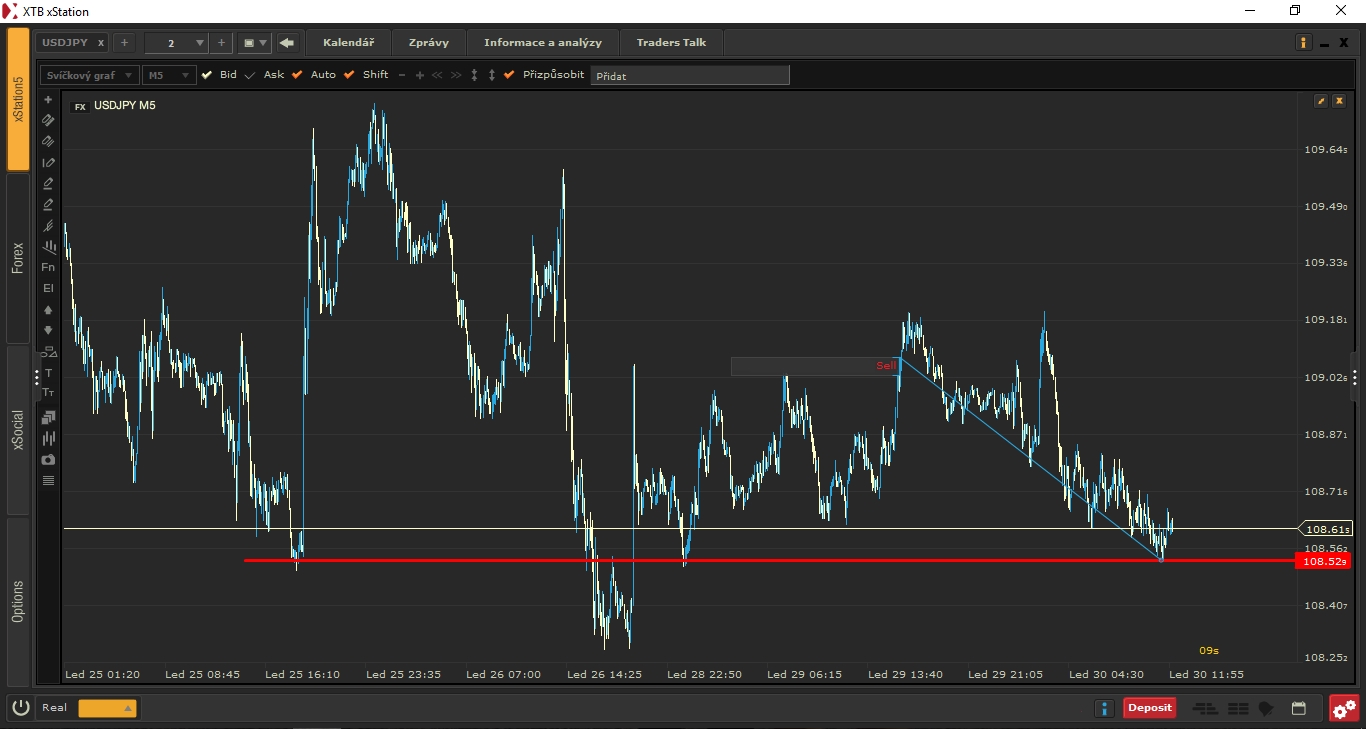1366x729 pixels.
Task: Open the indicators bar-chart icon in the drawing toolbar
Action: (x=48, y=438)
